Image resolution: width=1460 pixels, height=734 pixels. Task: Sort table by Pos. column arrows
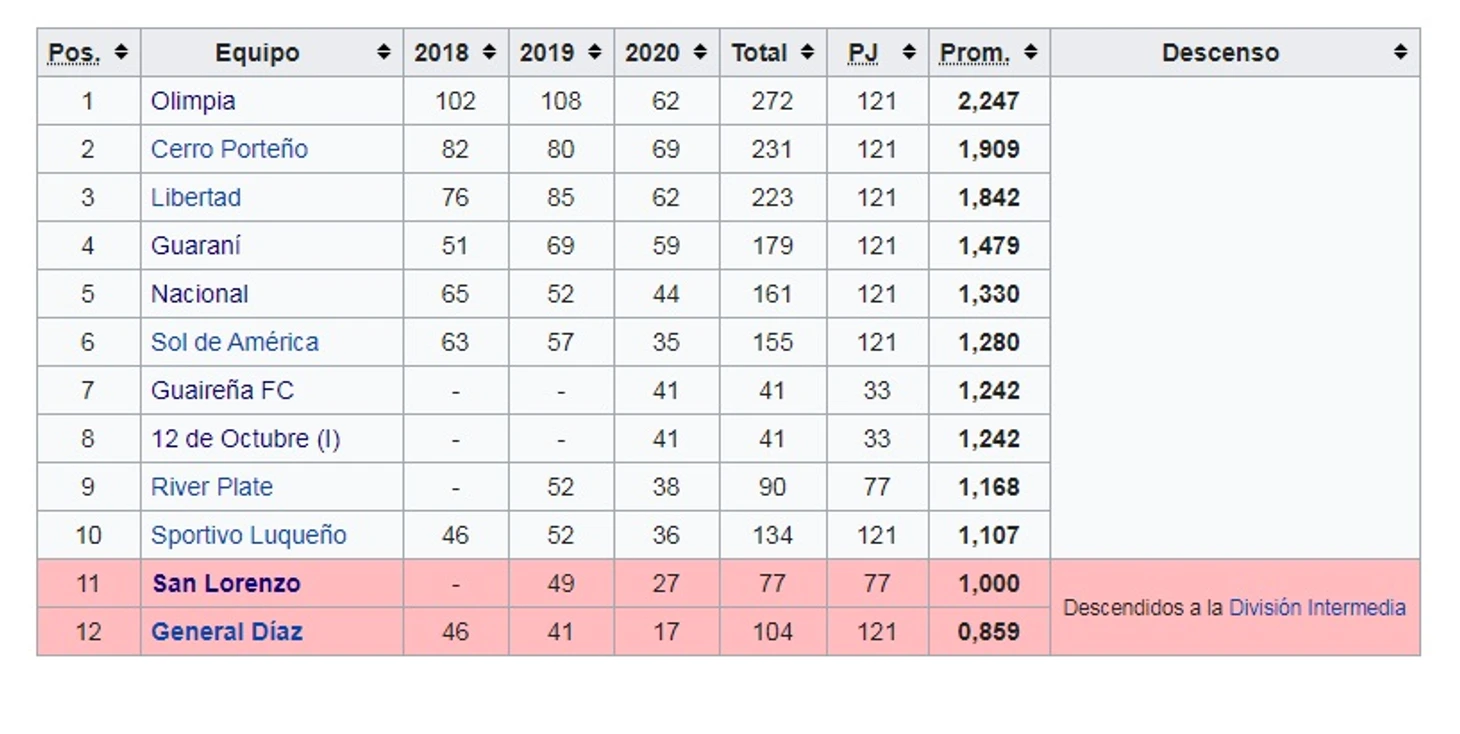(121, 53)
